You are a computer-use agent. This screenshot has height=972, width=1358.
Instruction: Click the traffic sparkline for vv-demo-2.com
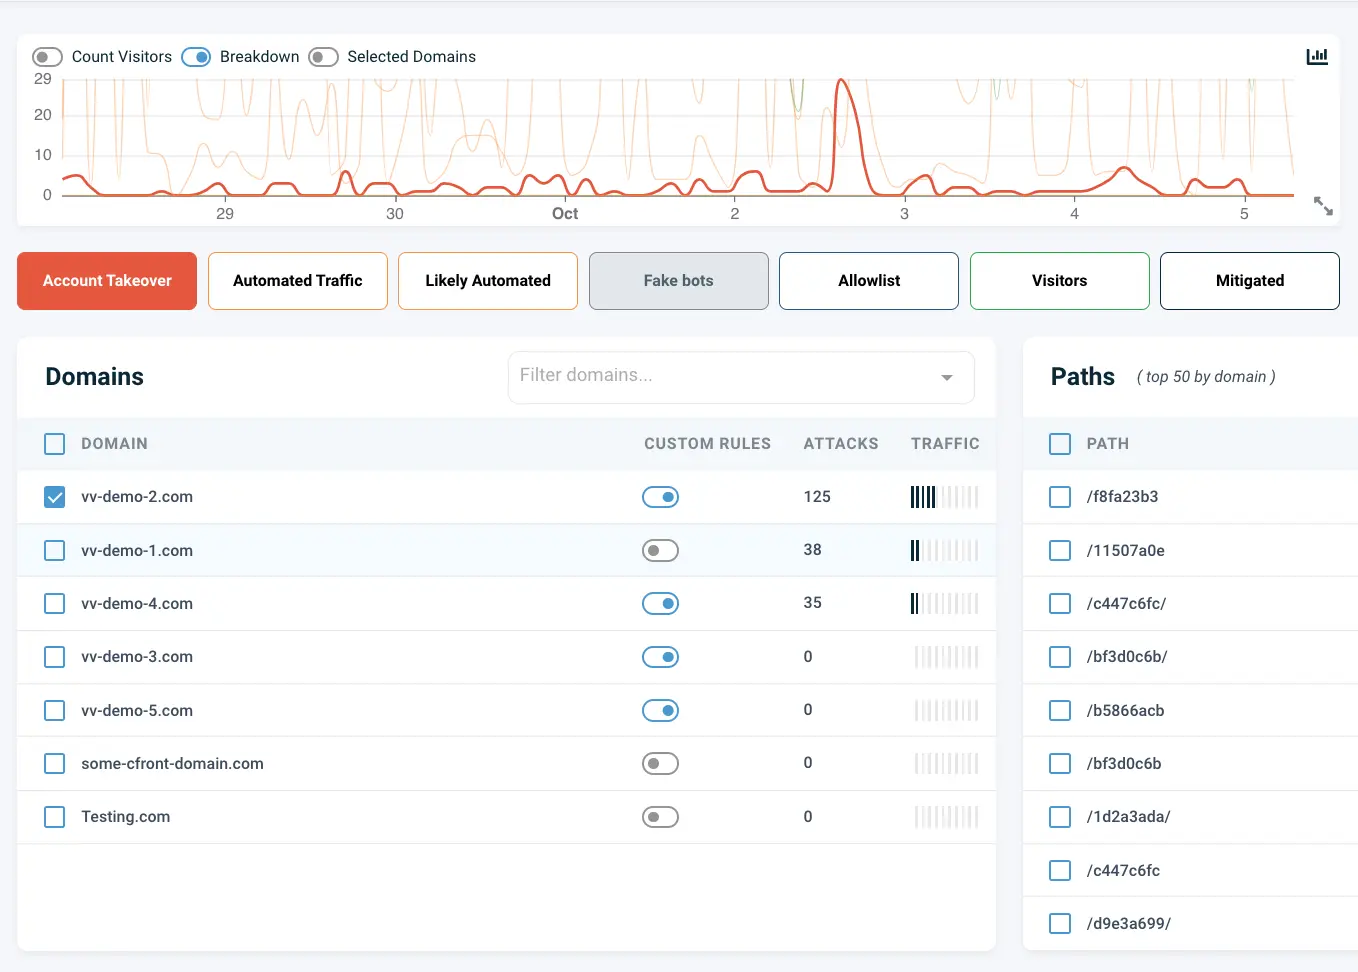click(x=946, y=496)
